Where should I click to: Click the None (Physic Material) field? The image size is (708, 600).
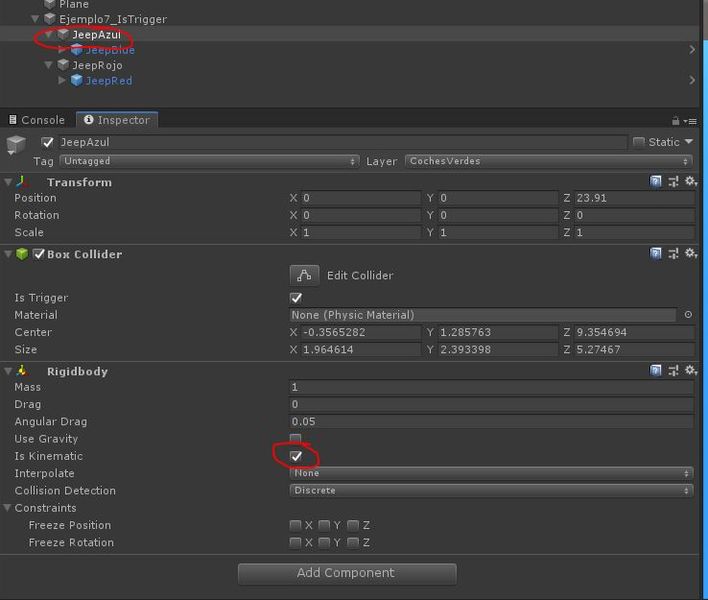click(482, 315)
